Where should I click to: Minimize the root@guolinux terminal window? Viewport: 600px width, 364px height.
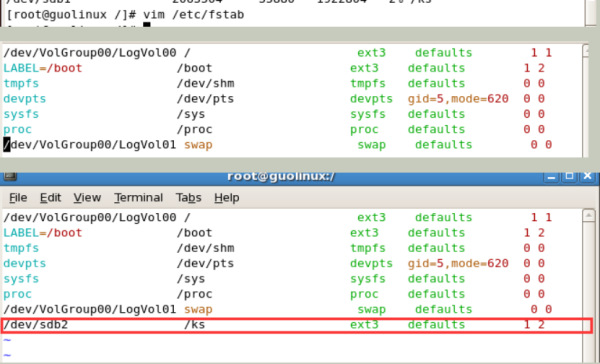pos(551,177)
